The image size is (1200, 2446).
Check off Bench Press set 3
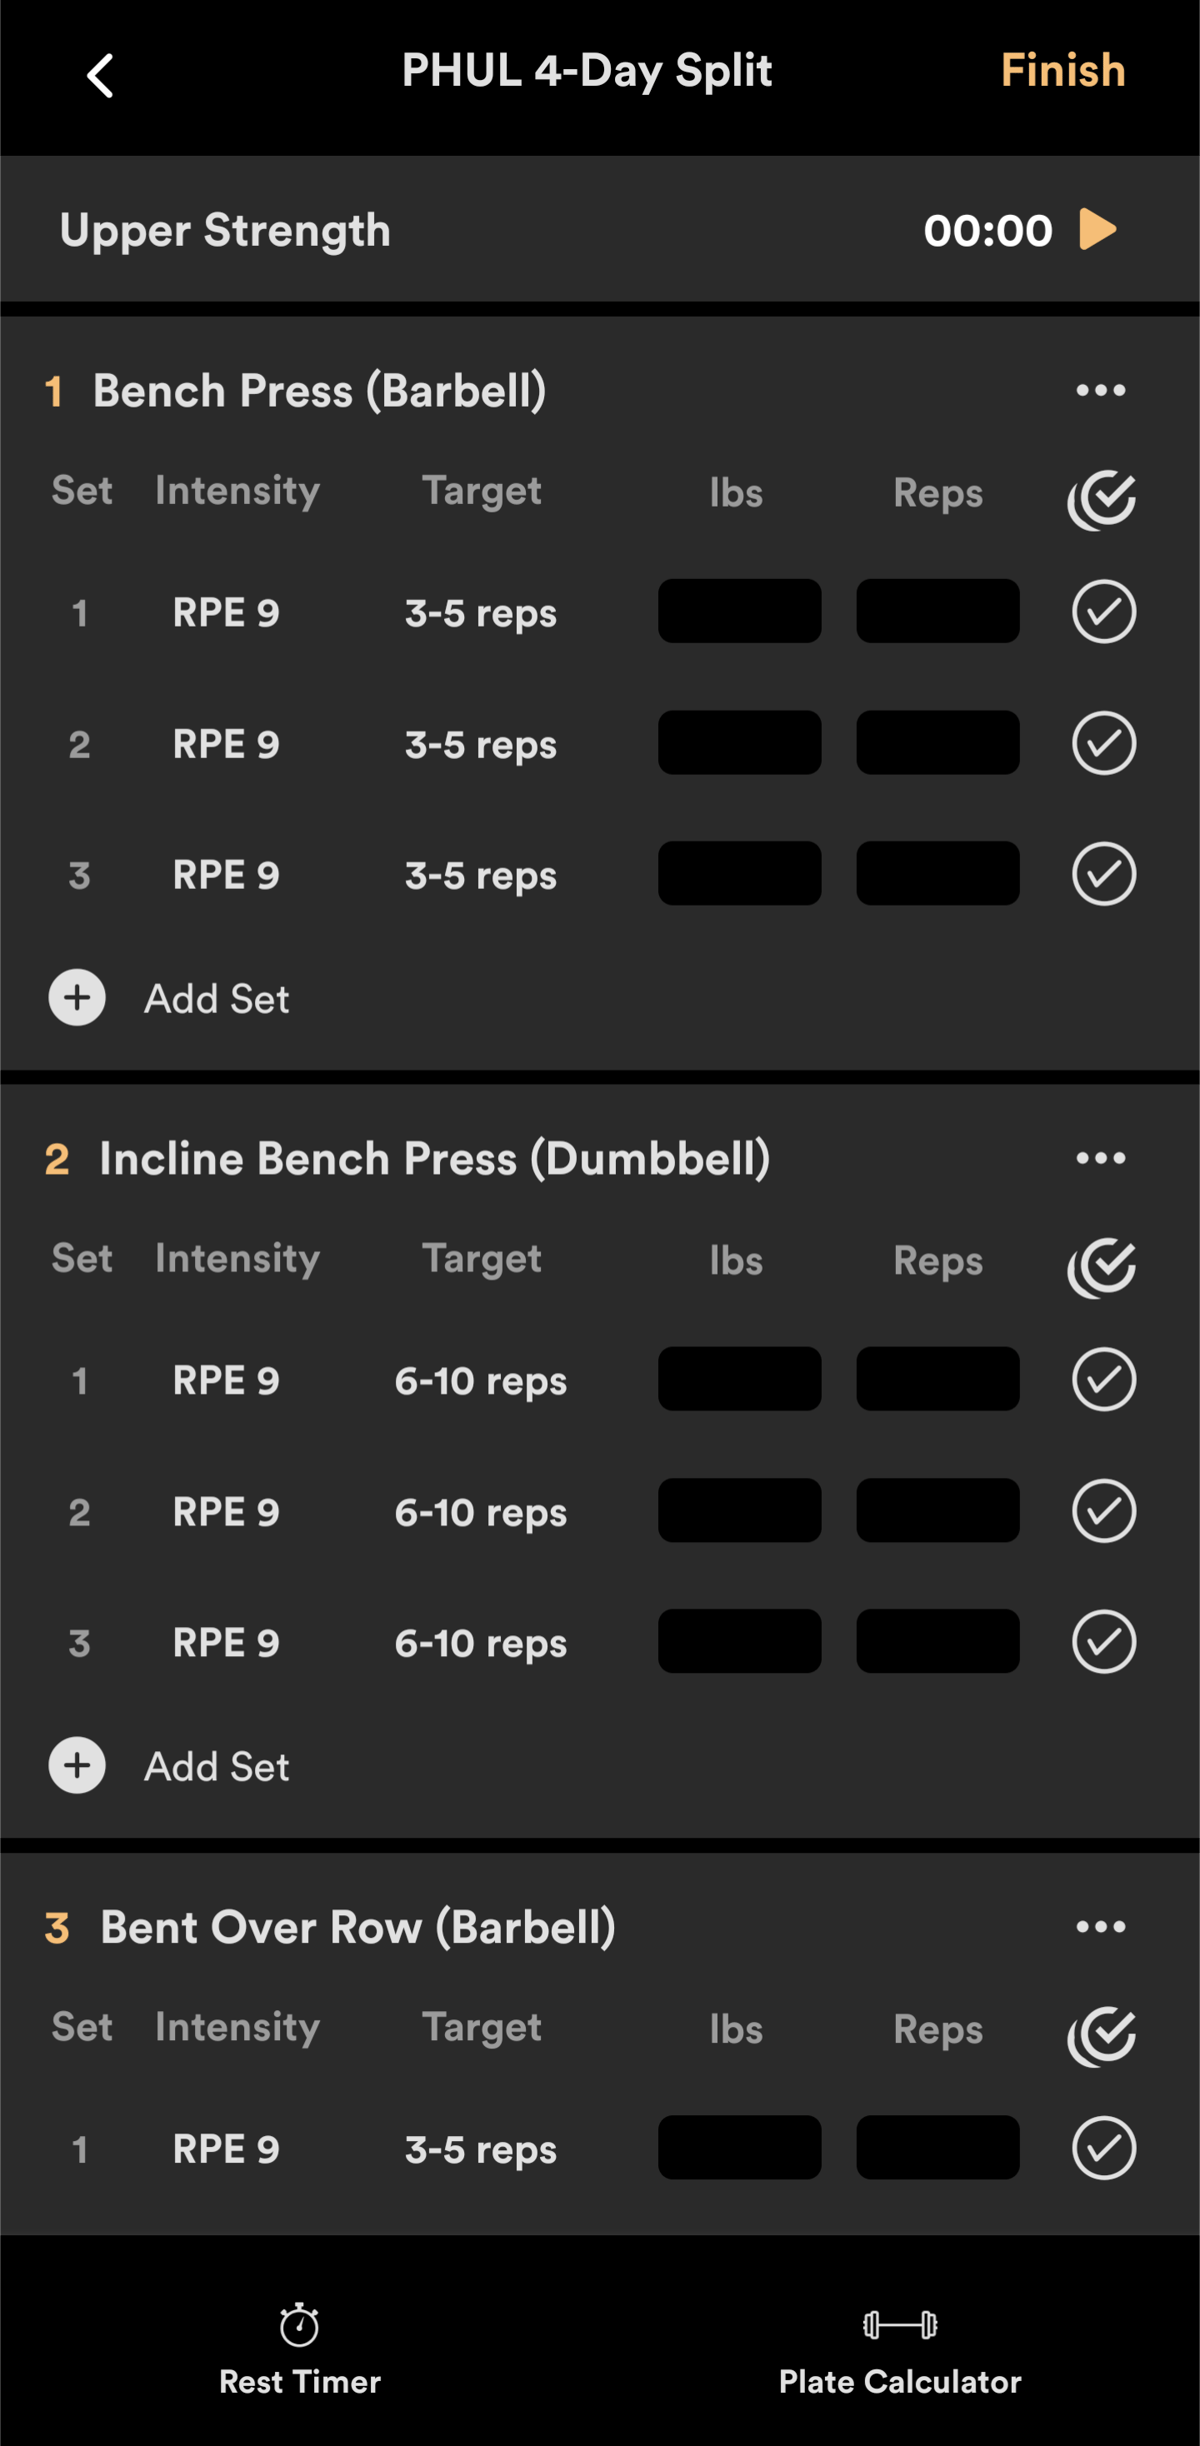click(x=1104, y=874)
